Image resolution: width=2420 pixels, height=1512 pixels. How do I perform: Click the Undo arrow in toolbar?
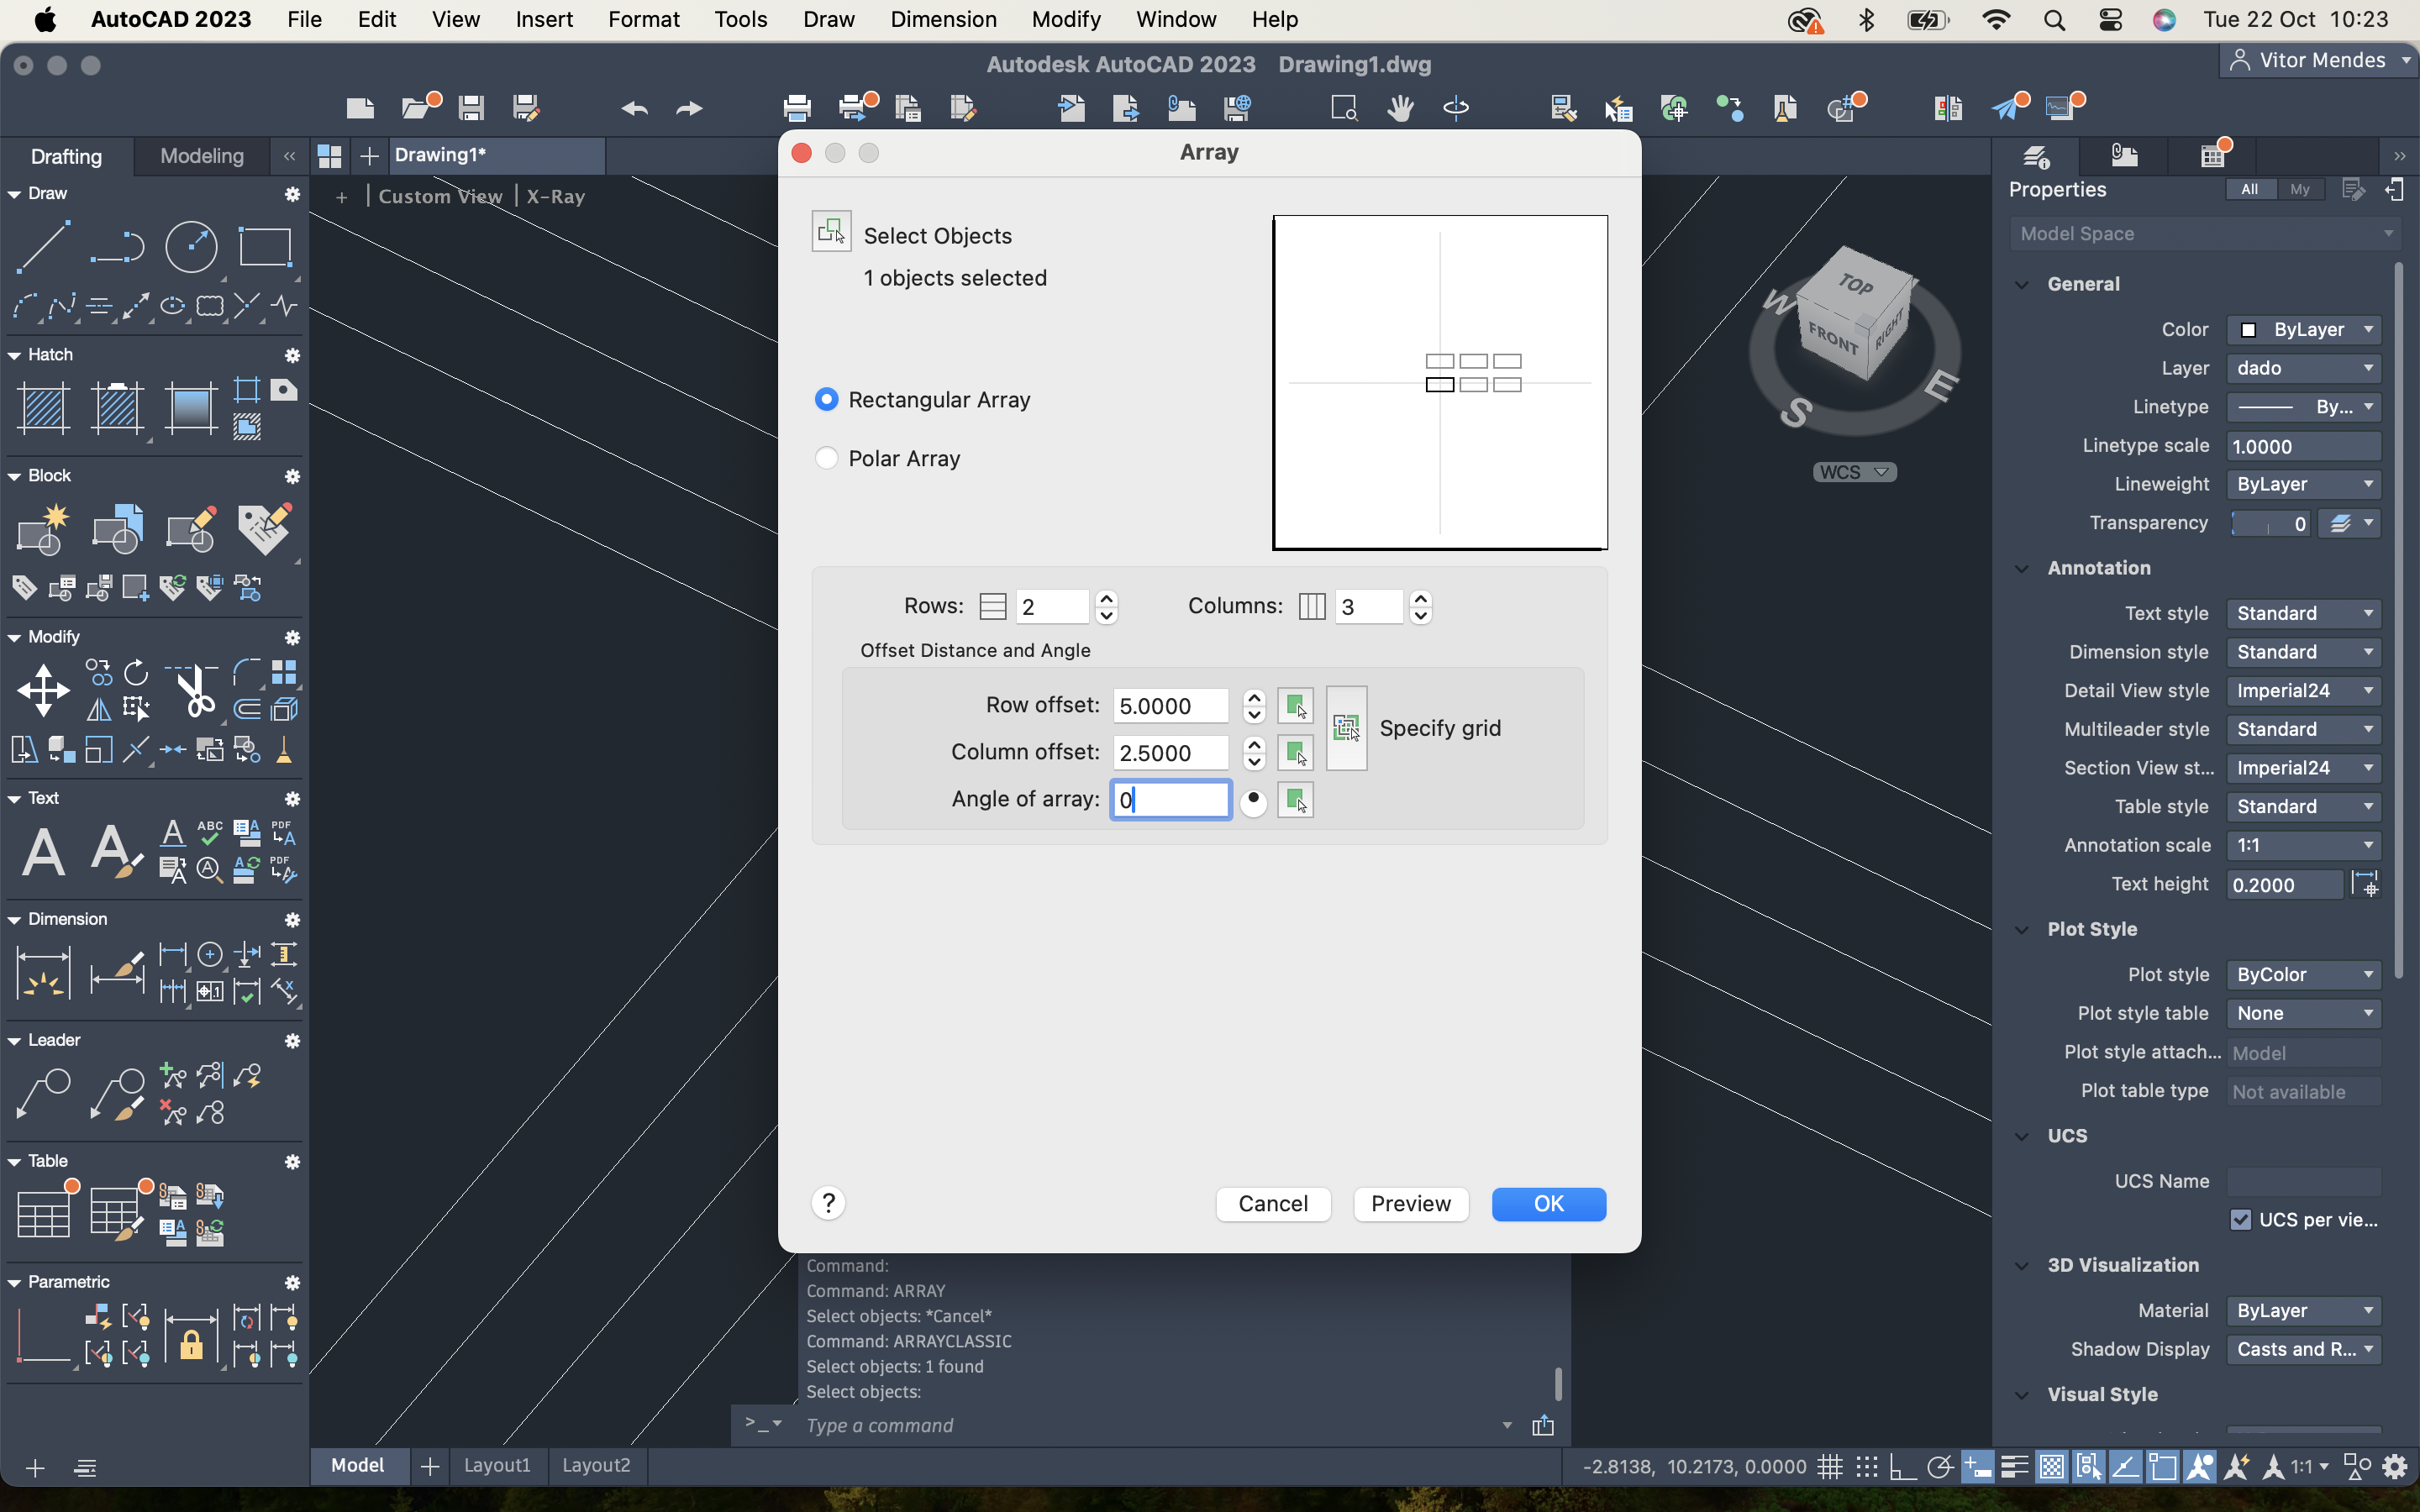point(634,108)
